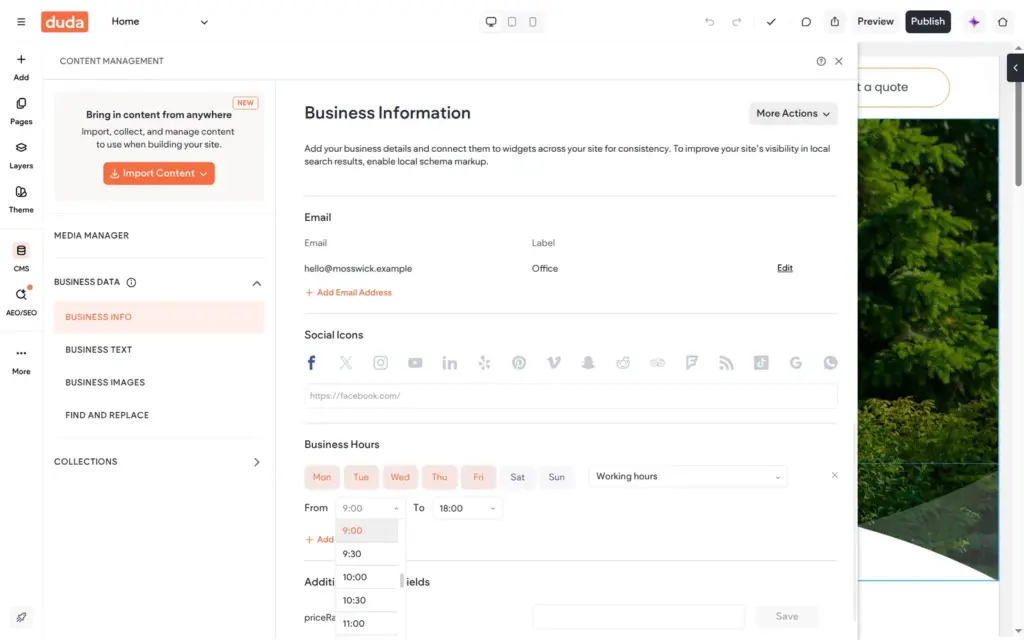
Task: Select the Instagram social icon
Action: coord(380,362)
